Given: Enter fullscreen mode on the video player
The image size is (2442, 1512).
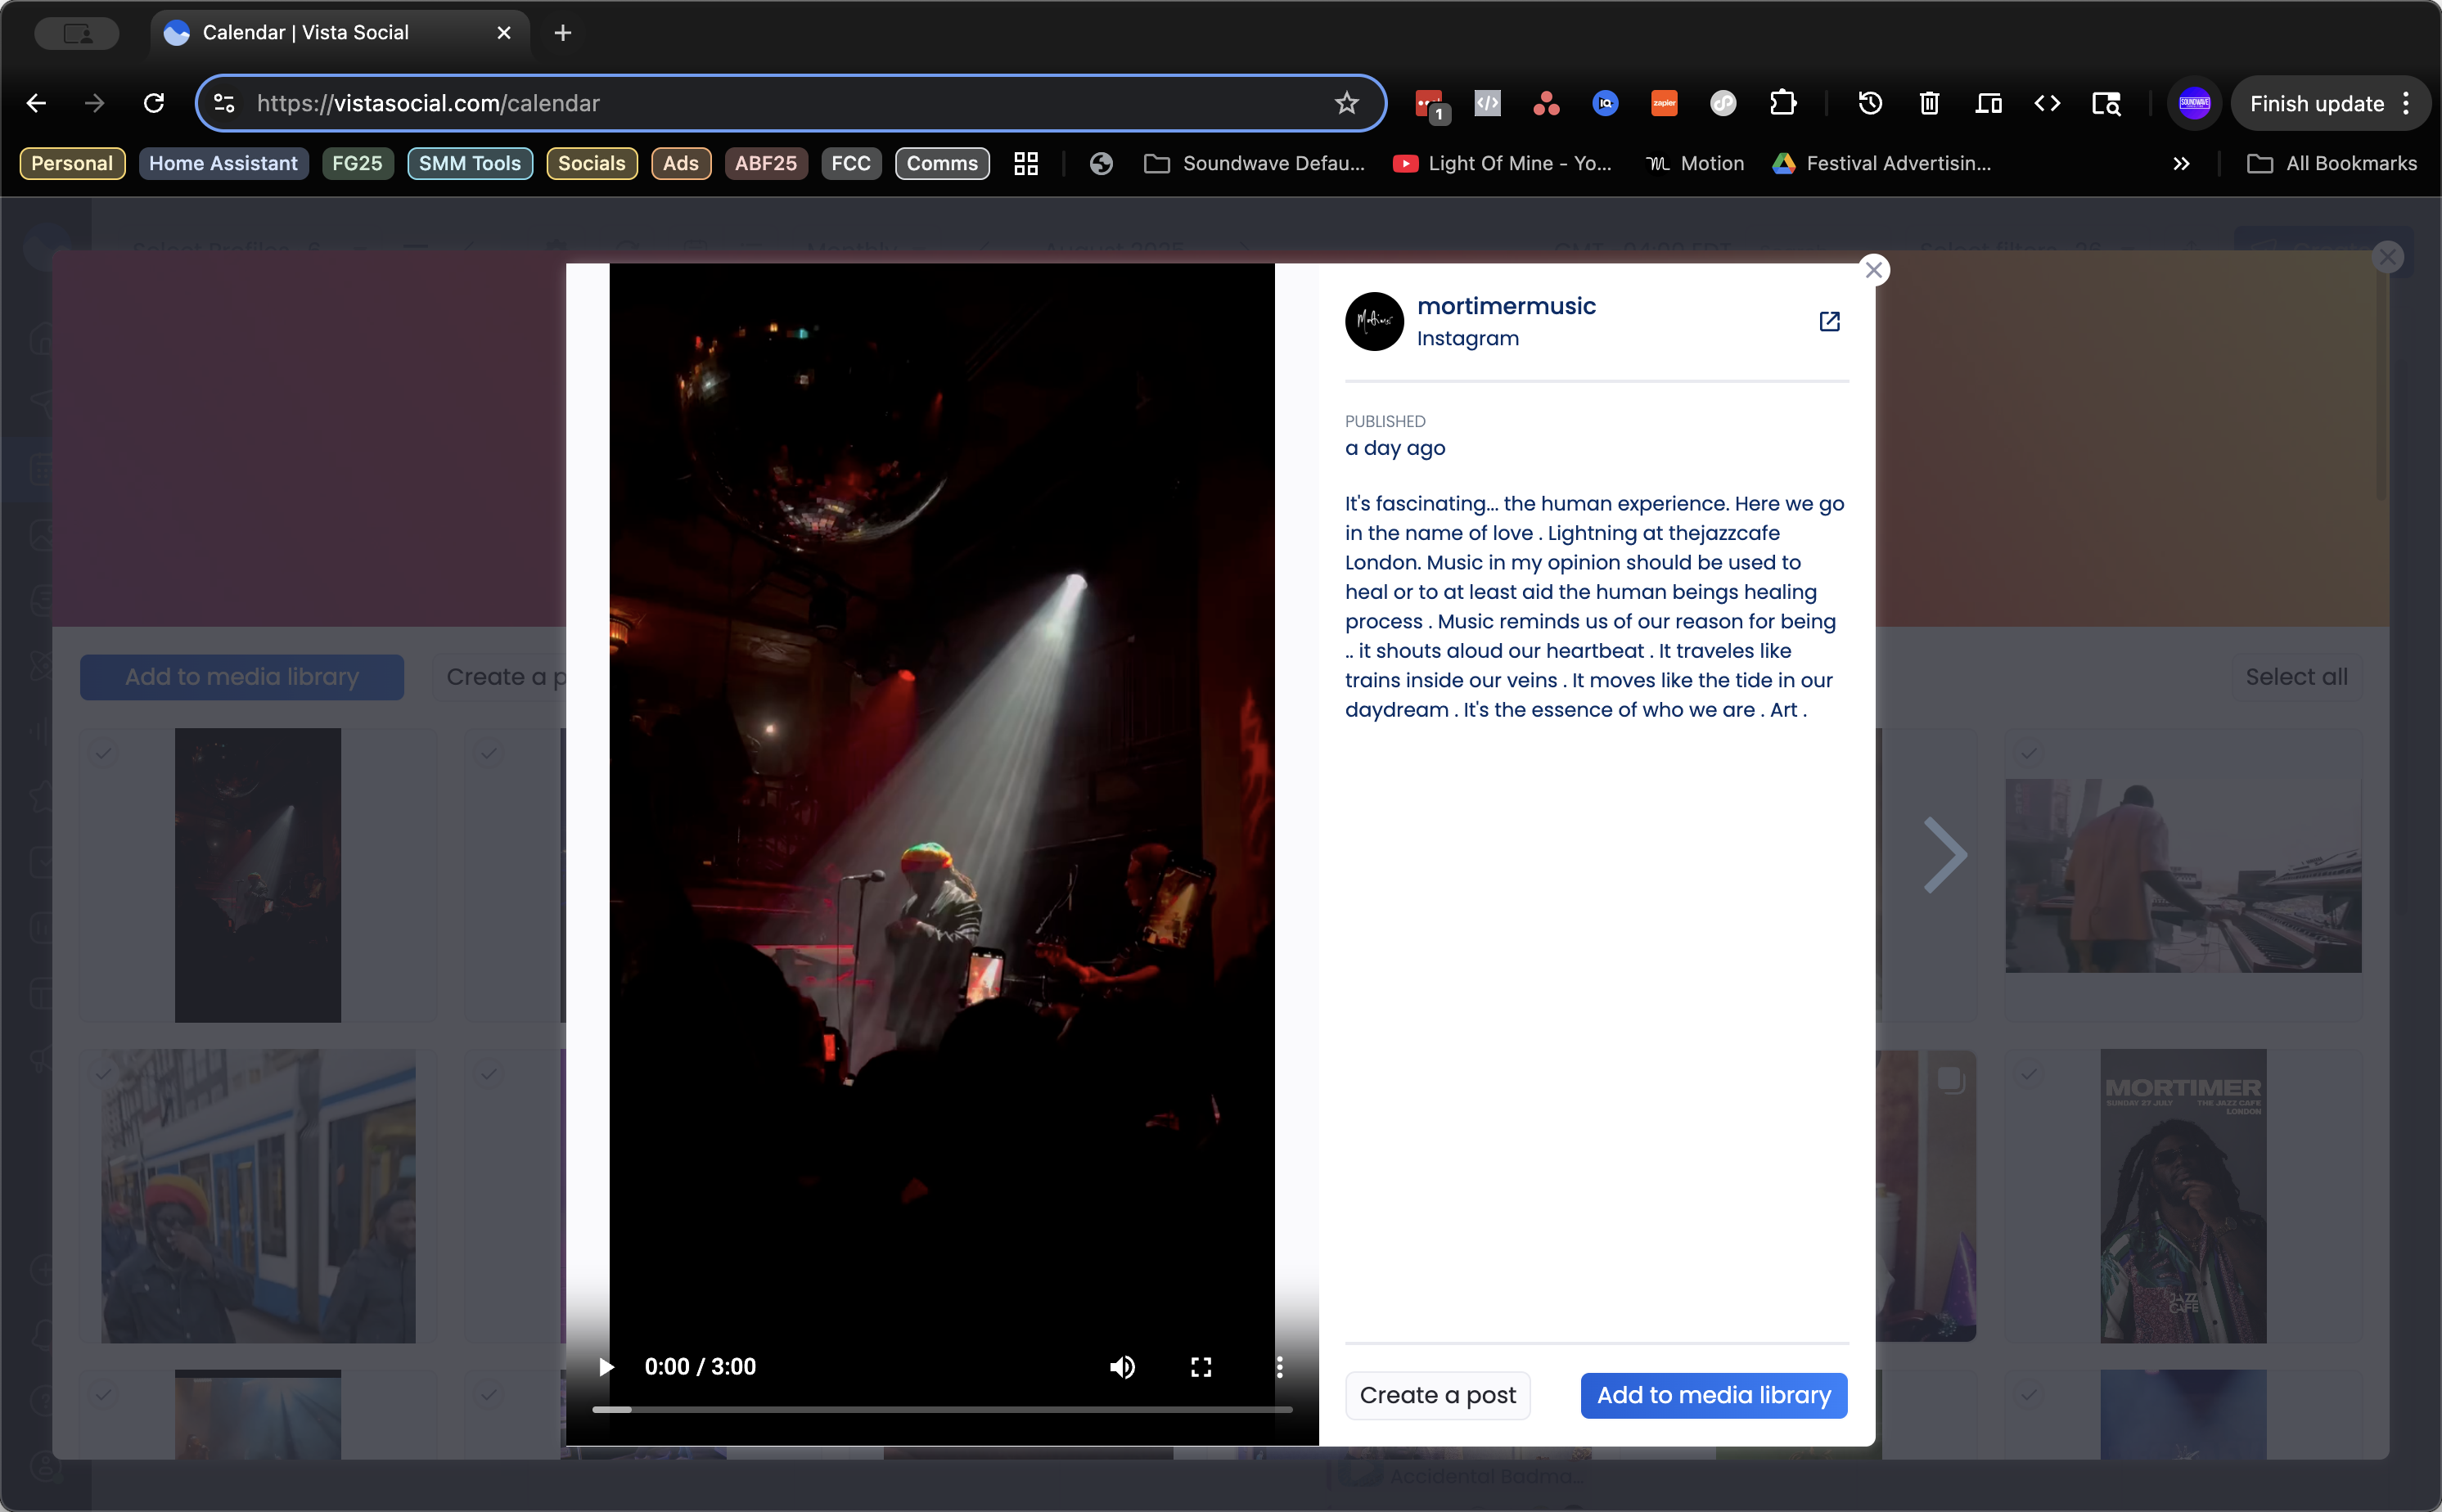Looking at the screenshot, I should click(x=1201, y=1366).
